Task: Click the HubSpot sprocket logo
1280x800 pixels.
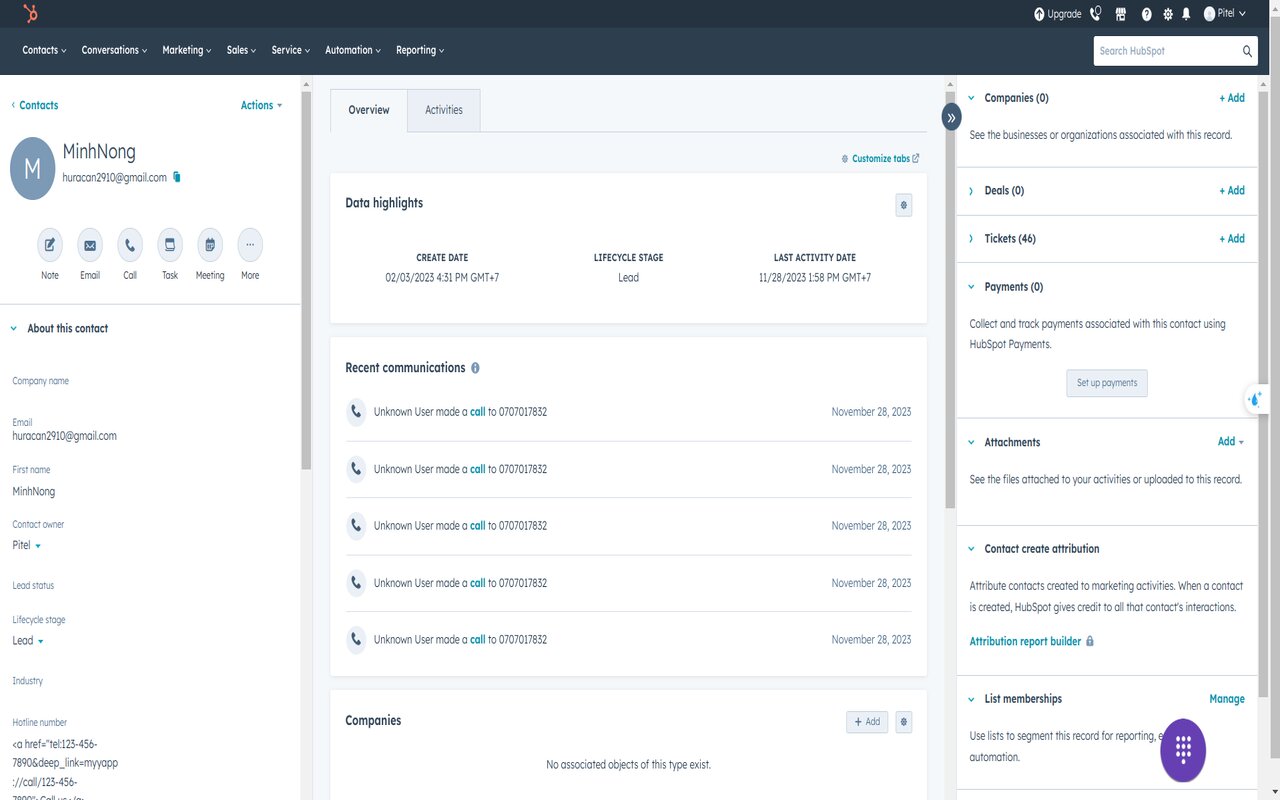Action: pyautogui.click(x=31, y=14)
